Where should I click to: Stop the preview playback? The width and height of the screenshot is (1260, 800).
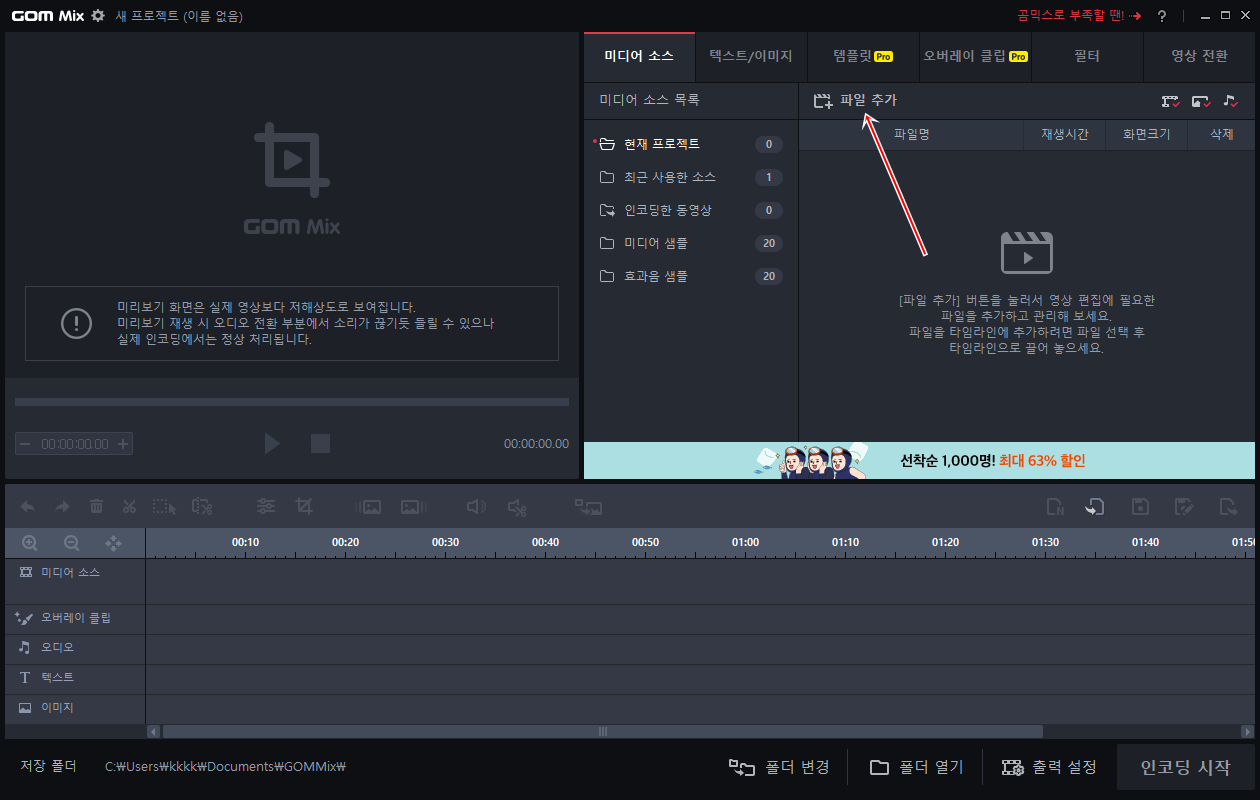coord(320,443)
